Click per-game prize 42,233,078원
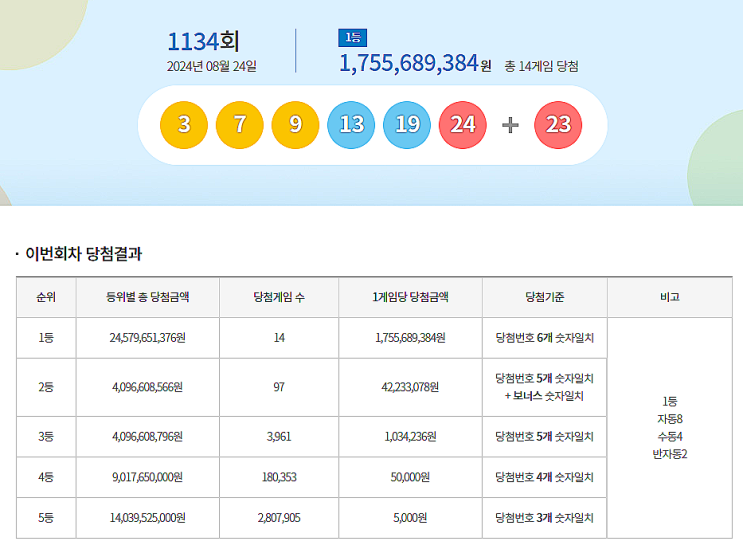 [x=410, y=387]
